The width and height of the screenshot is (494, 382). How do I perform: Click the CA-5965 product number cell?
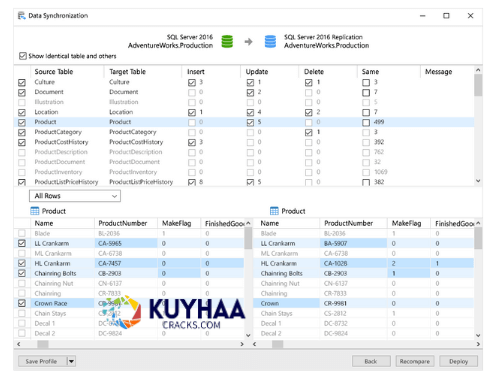tap(126, 243)
